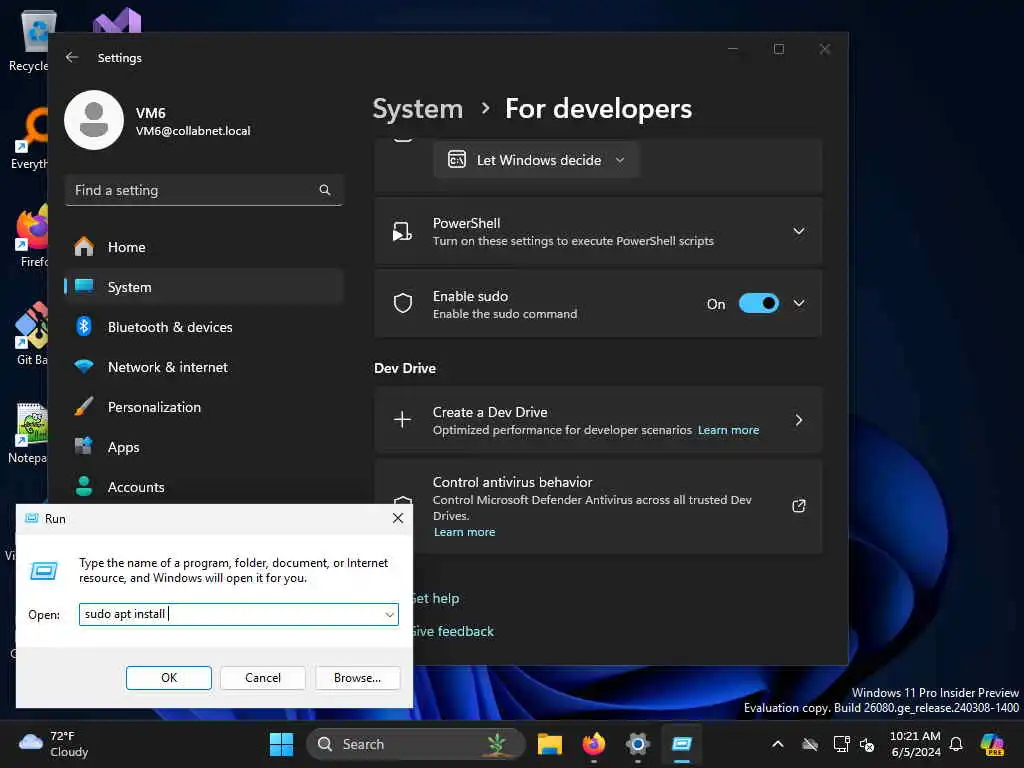Viewport: 1024px width, 768px height.
Task: Open File Explorer from the taskbar
Action: tap(549, 744)
